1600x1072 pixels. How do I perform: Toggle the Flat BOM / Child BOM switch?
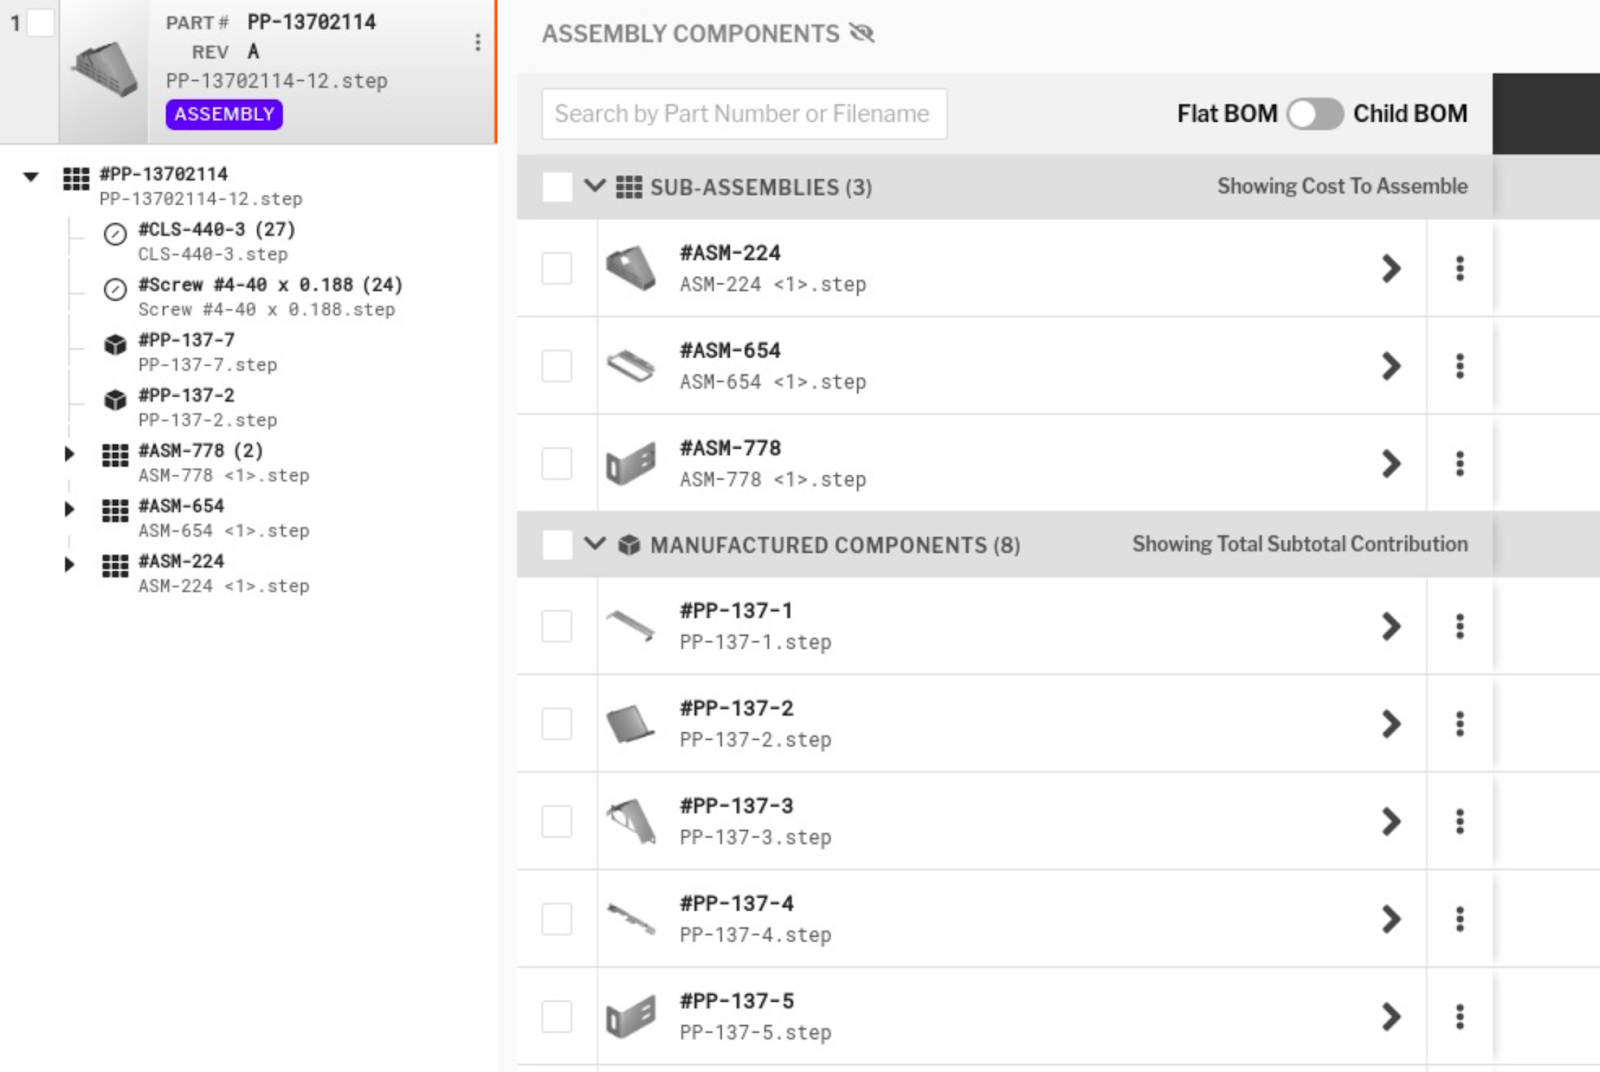[x=1315, y=114]
